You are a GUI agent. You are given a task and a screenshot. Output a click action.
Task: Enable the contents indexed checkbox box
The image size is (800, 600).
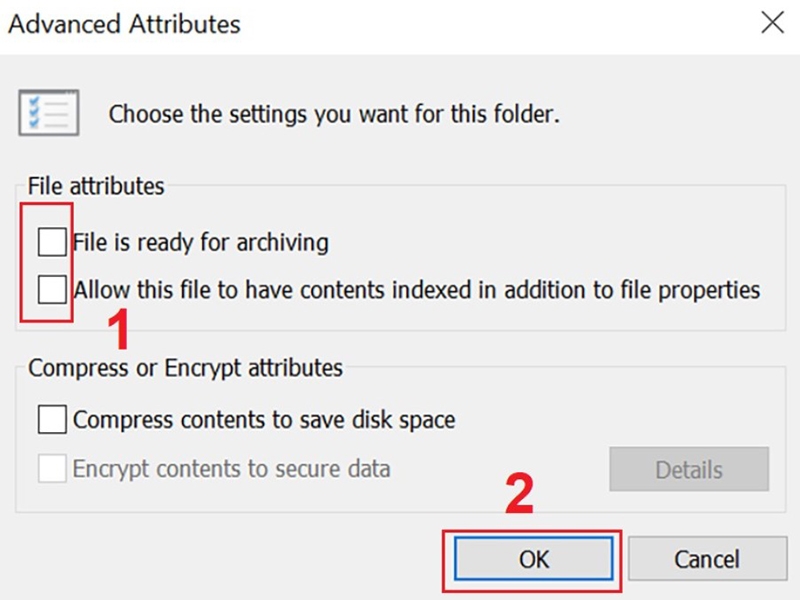click(x=52, y=291)
